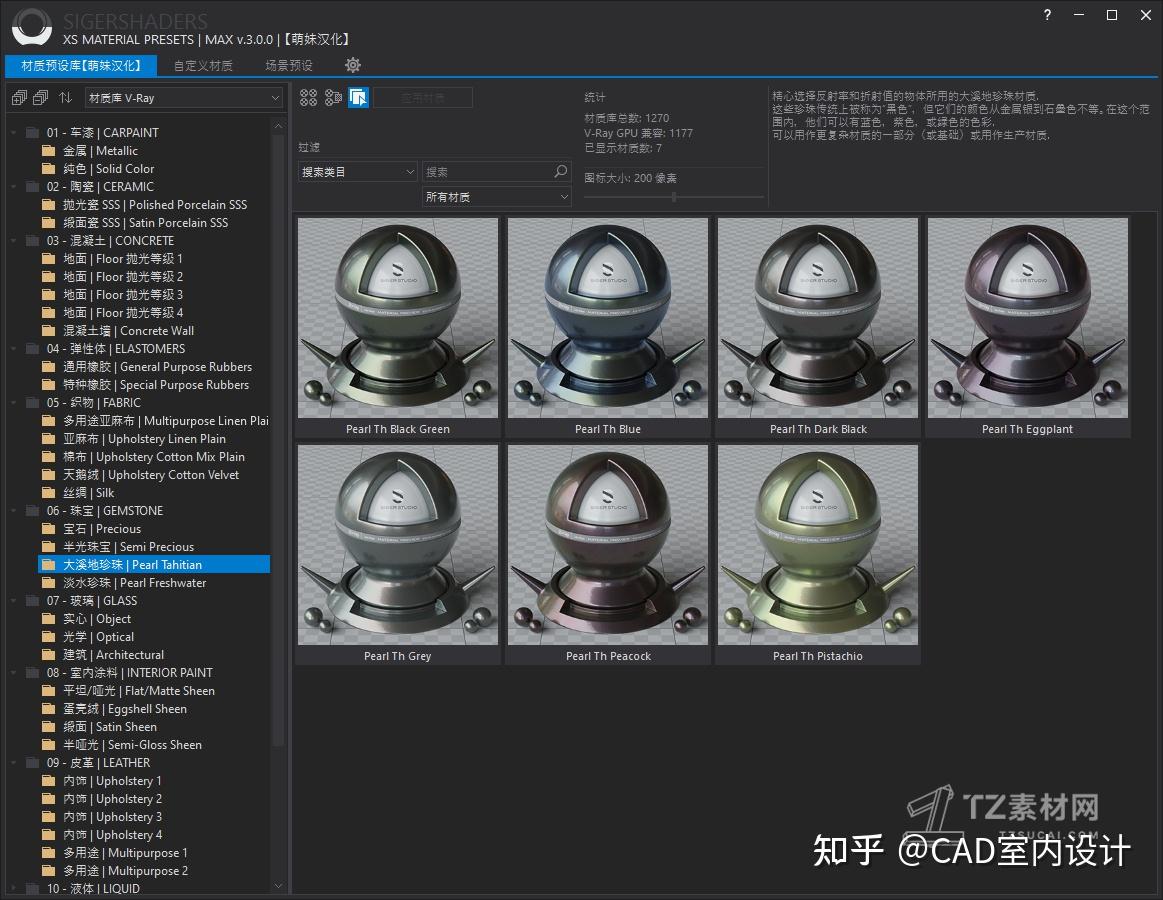Expand the 所有材质 filter dropdown
Screen dimensions: 1163x900
point(496,196)
